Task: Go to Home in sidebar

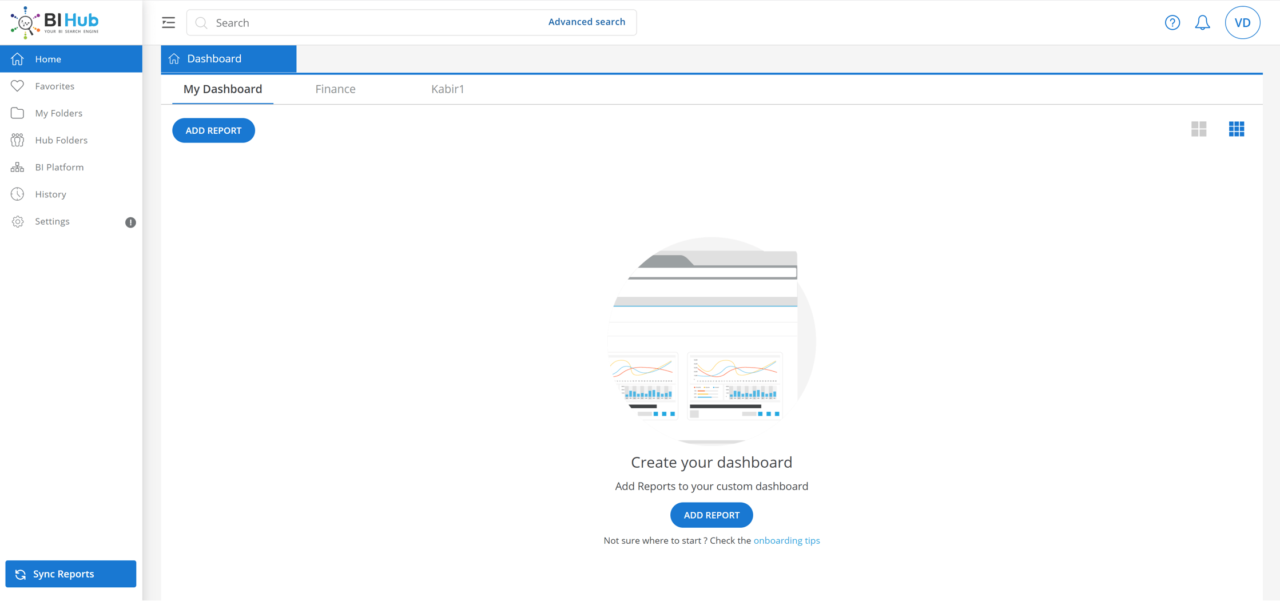Action: pyautogui.click(x=71, y=59)
